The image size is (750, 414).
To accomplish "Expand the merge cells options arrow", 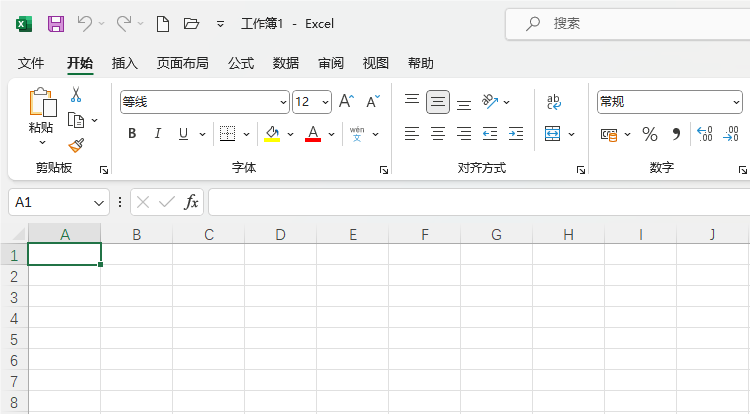I will coord(571,134).
